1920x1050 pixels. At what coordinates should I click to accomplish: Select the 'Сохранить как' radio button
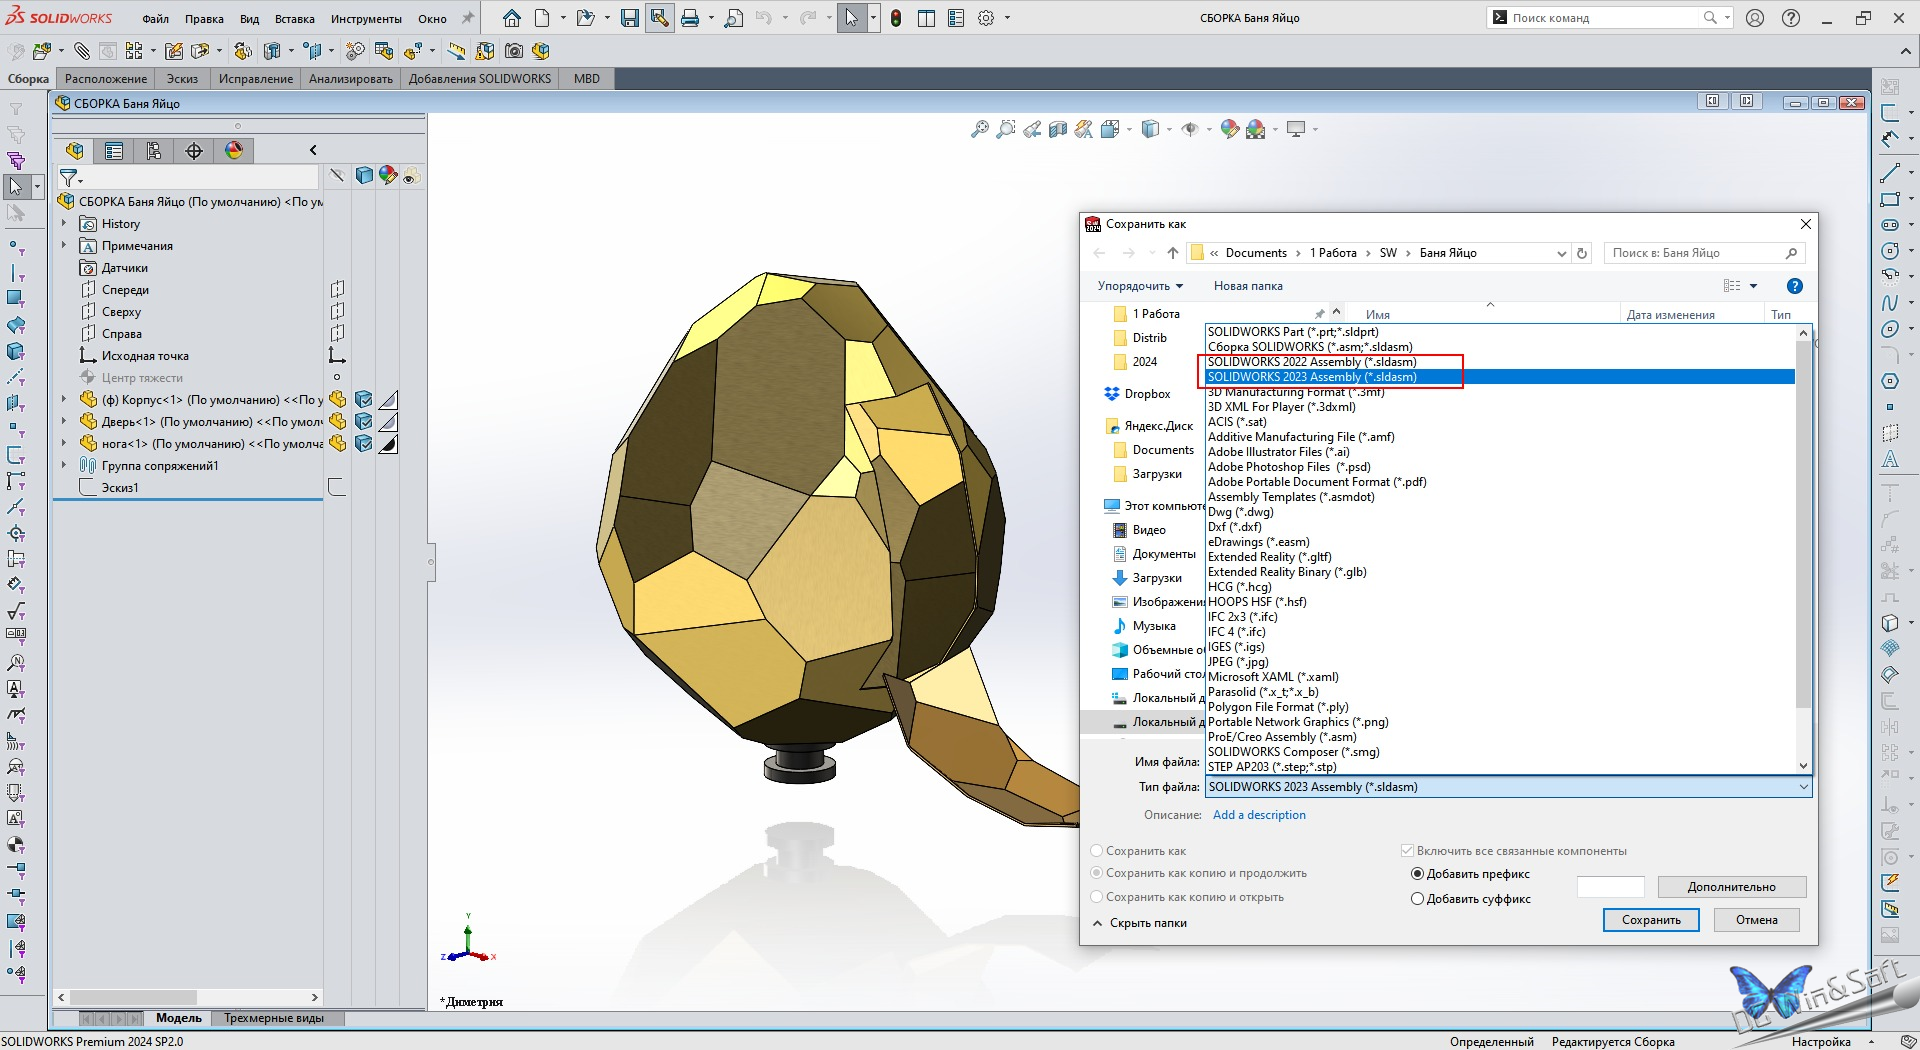coord(1097,851)
